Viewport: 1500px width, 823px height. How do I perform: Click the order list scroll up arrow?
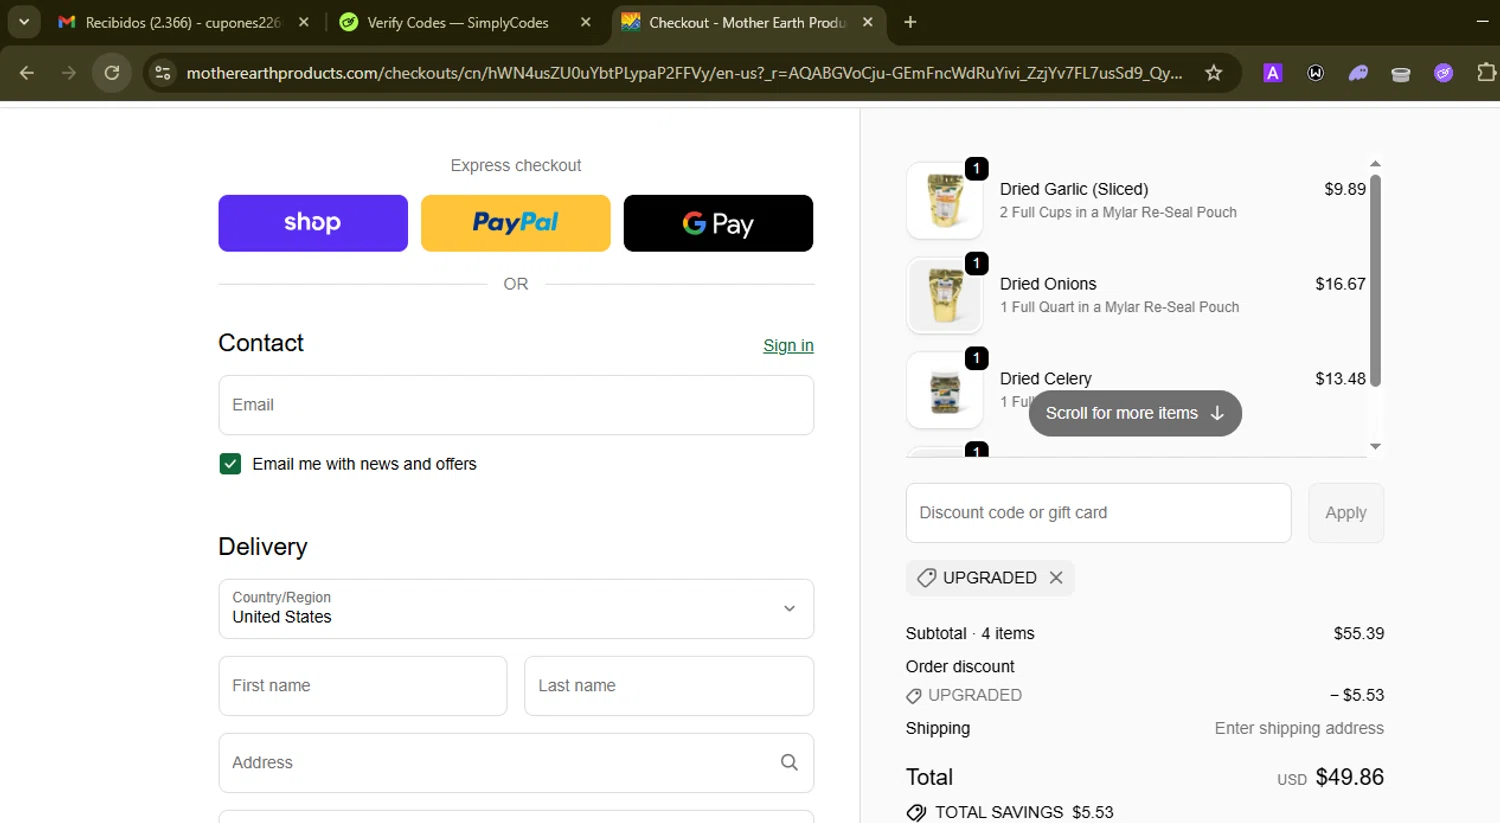[x=1375, y=163]
